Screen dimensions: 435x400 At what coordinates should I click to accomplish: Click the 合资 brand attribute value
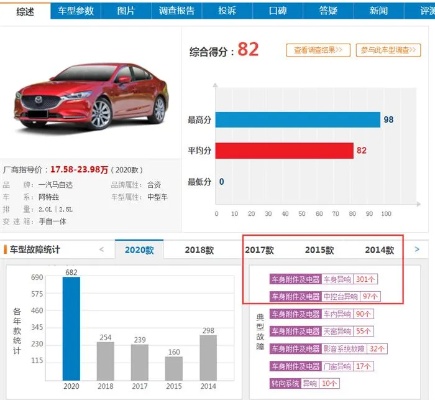[154, 185]
